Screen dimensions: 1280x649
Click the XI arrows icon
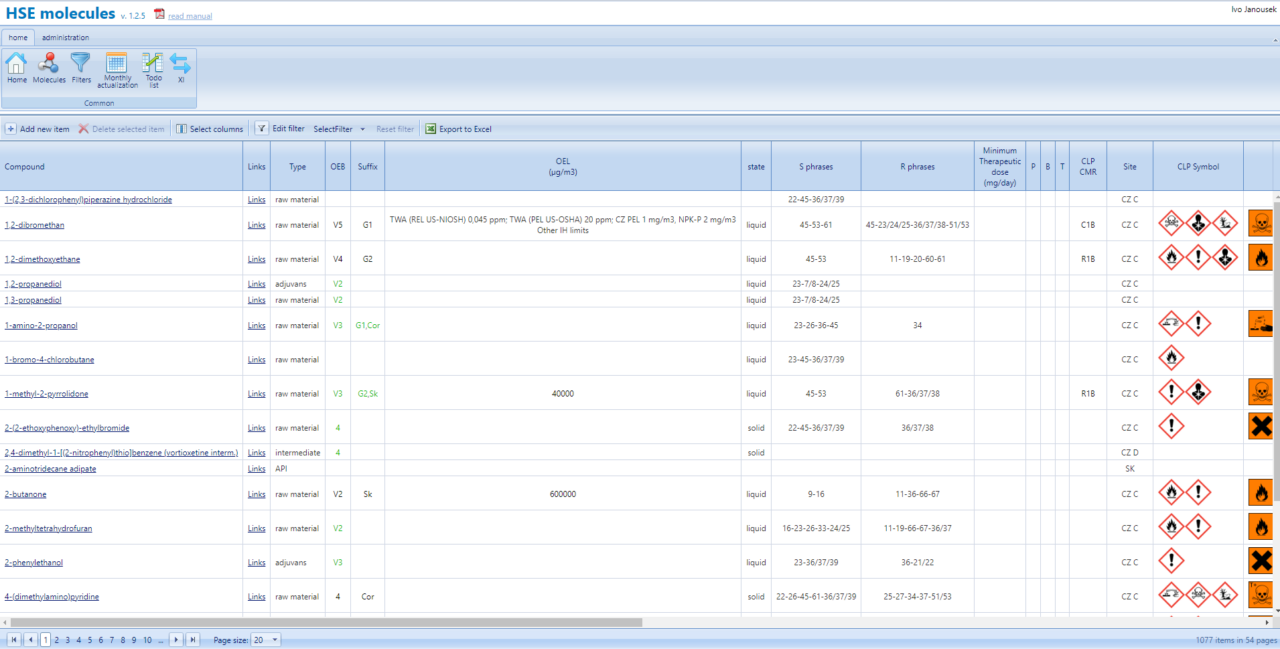[181, 68]
